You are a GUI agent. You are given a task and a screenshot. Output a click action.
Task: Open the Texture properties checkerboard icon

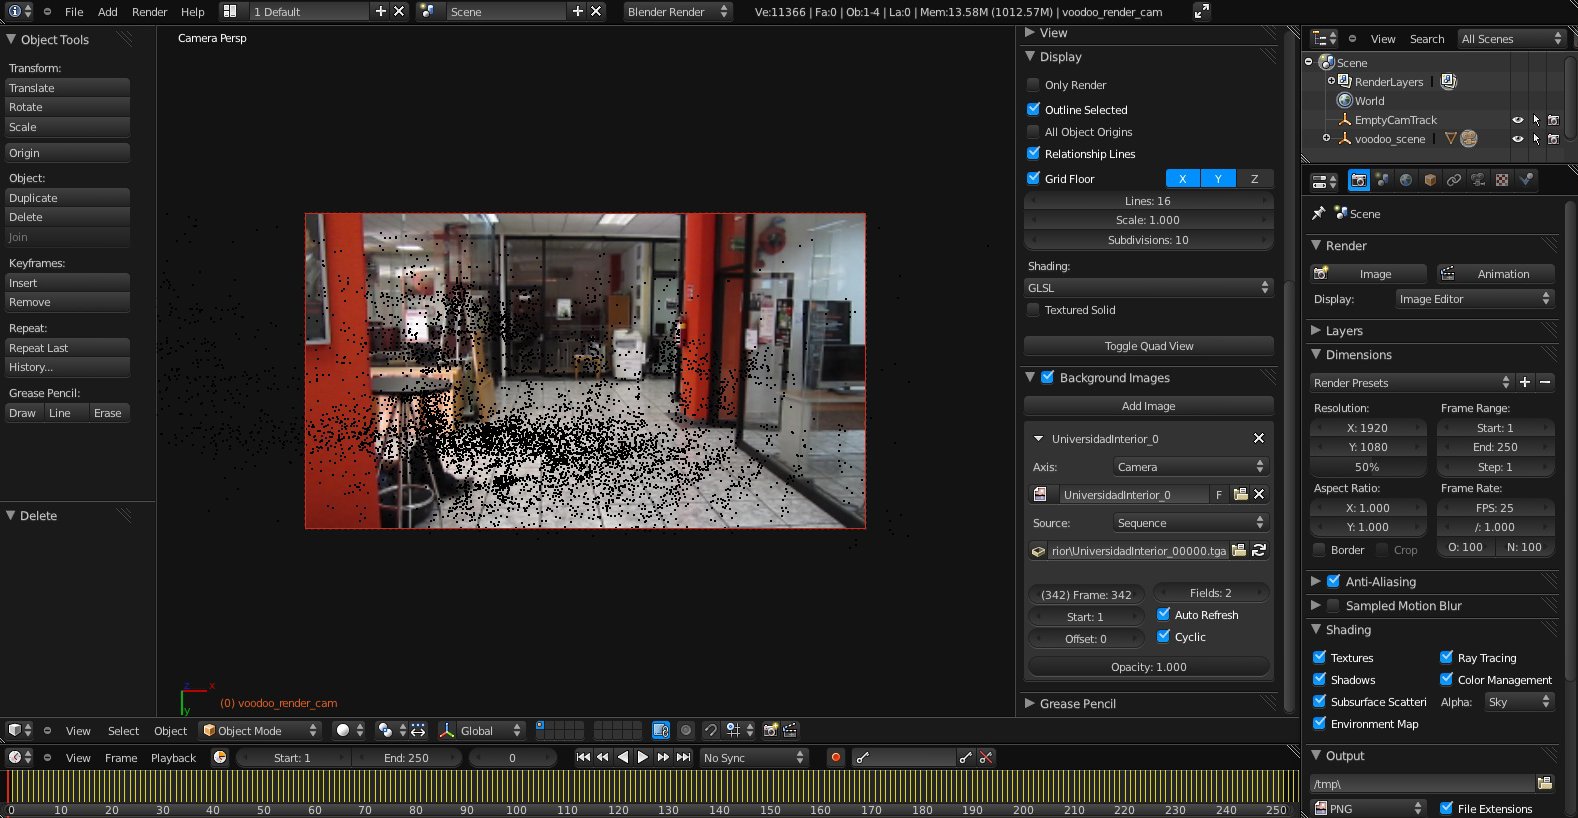1502,180
